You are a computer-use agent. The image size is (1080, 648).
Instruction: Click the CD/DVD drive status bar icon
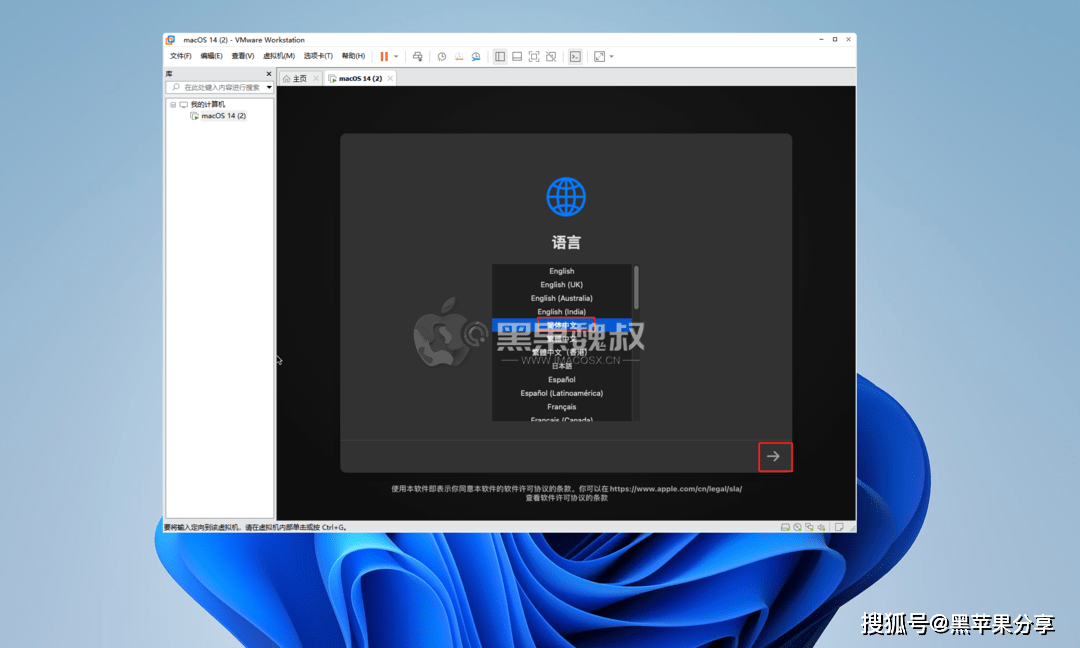click(798, 527)
